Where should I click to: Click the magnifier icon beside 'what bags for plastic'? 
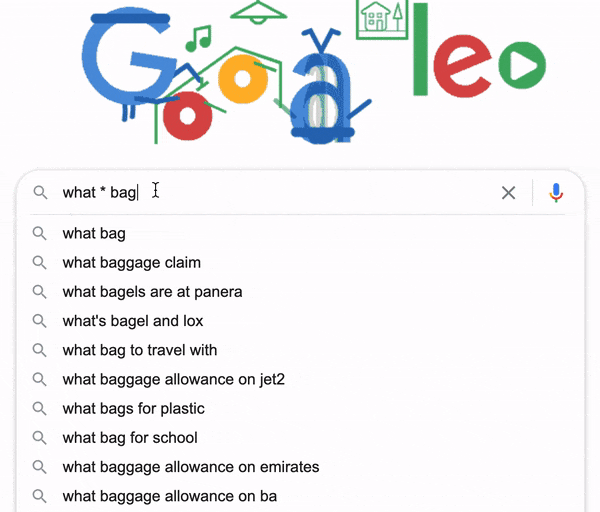point(40,409)
